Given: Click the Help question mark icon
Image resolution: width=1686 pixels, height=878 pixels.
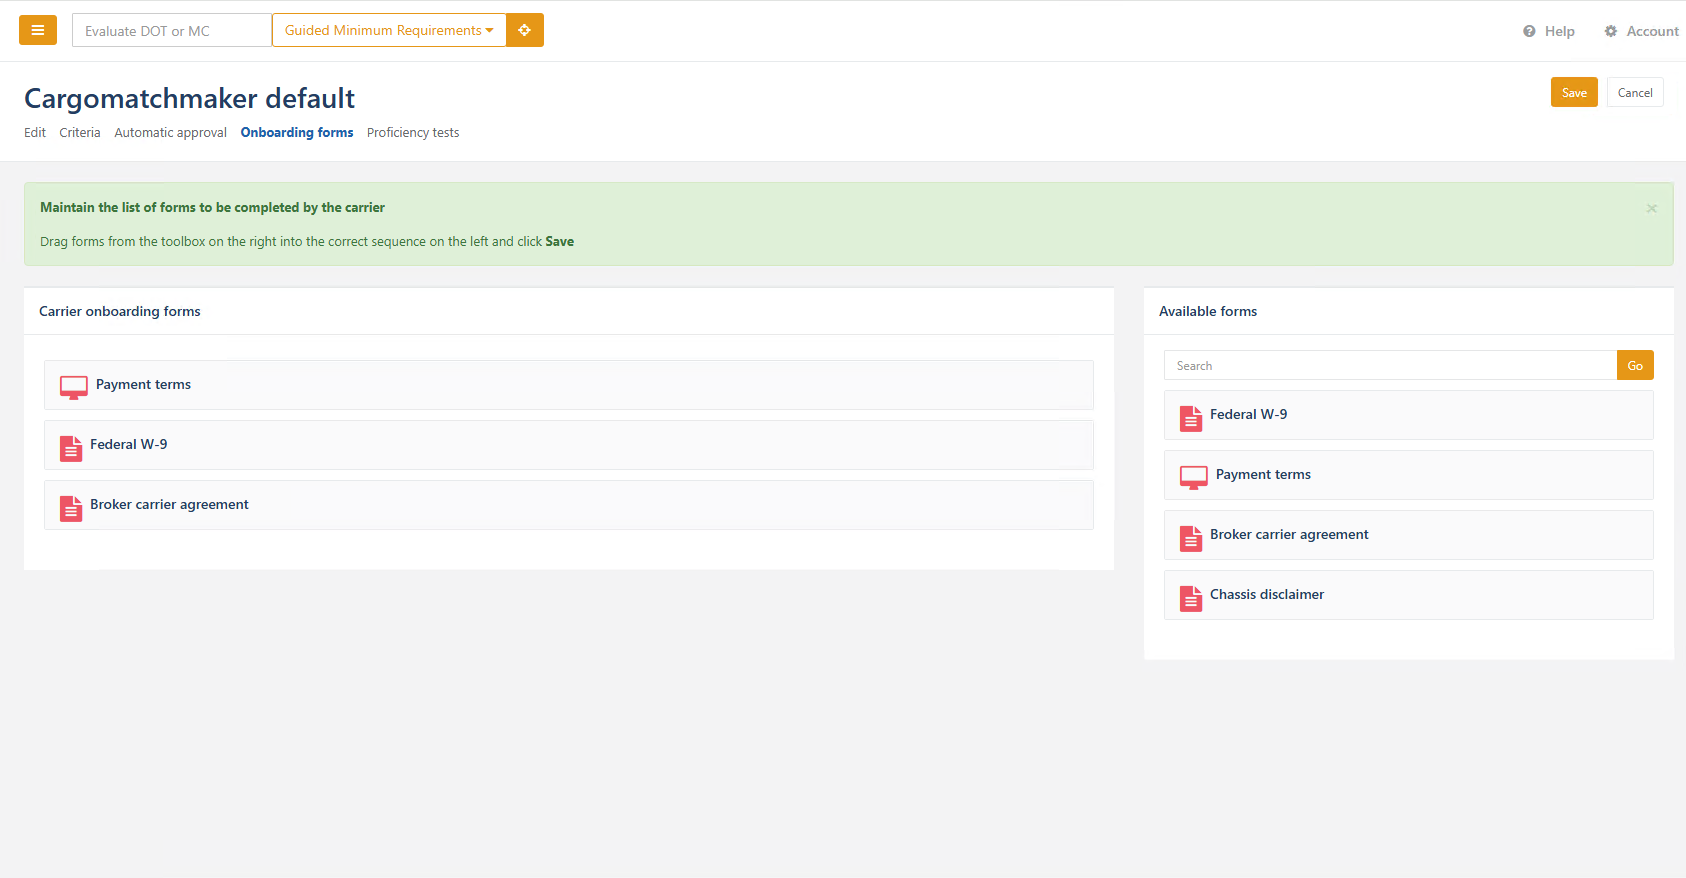Looking at the screenshot, I should point(1529,31).
